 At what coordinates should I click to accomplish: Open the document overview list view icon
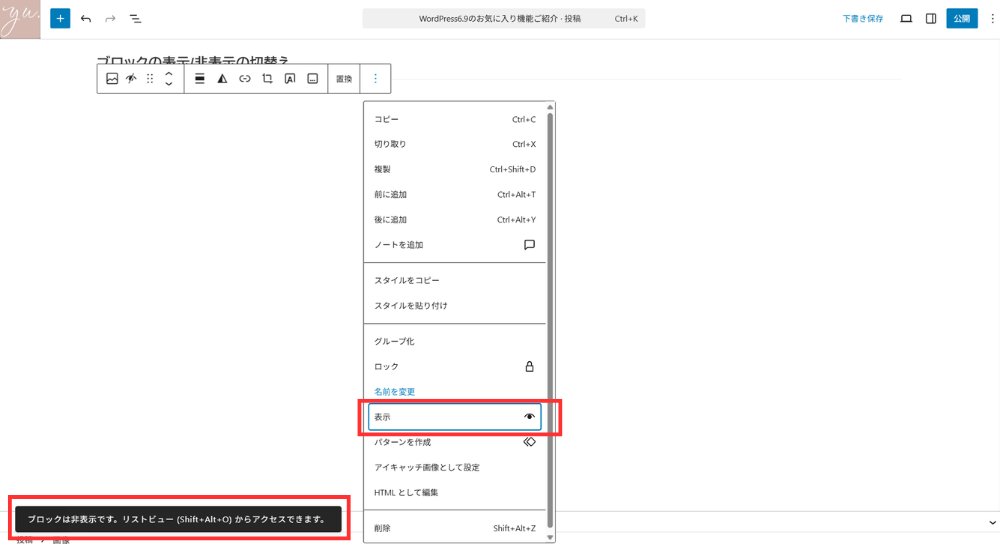135,19
